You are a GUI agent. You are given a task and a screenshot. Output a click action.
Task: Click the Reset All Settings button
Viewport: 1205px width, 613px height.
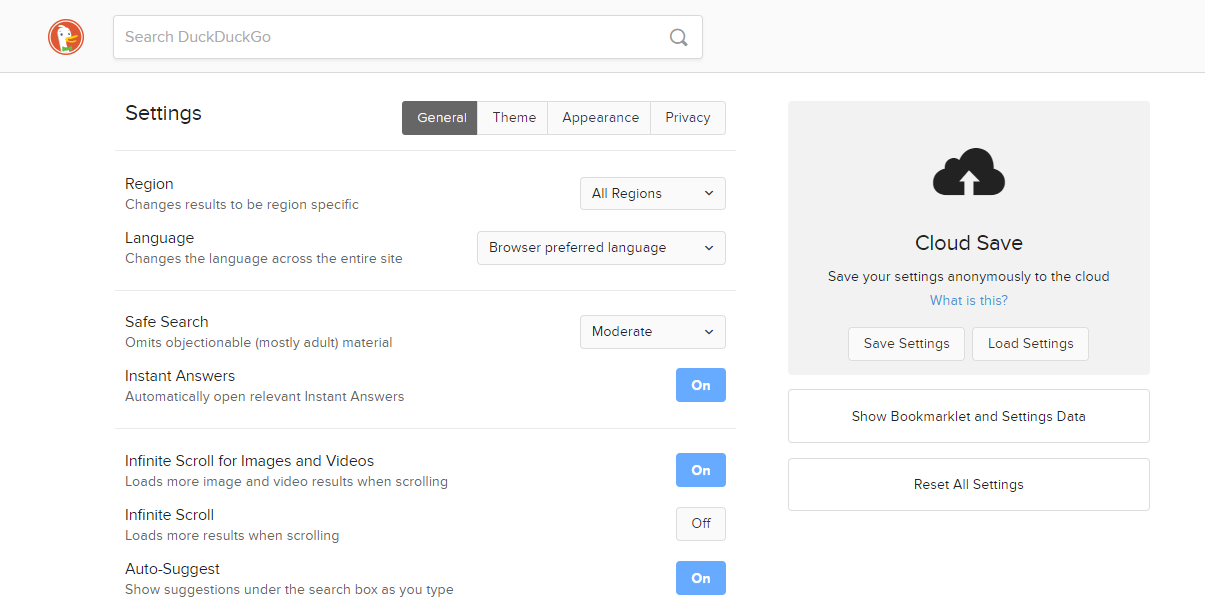click(x=969, y=484)
